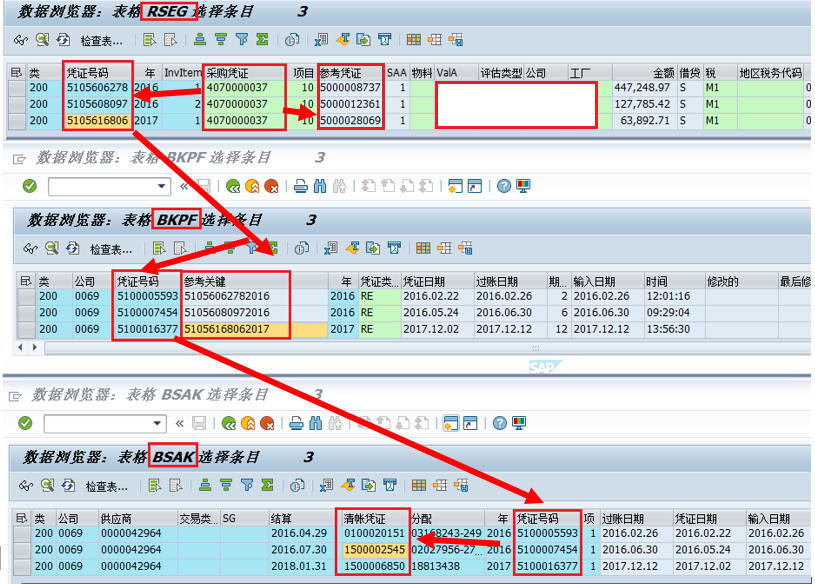Image resolution: width=815 pixels, height=584 pixels.
Task: Click the display glasses icon in RSEG toolbar
Action: [x=21, y=40]
